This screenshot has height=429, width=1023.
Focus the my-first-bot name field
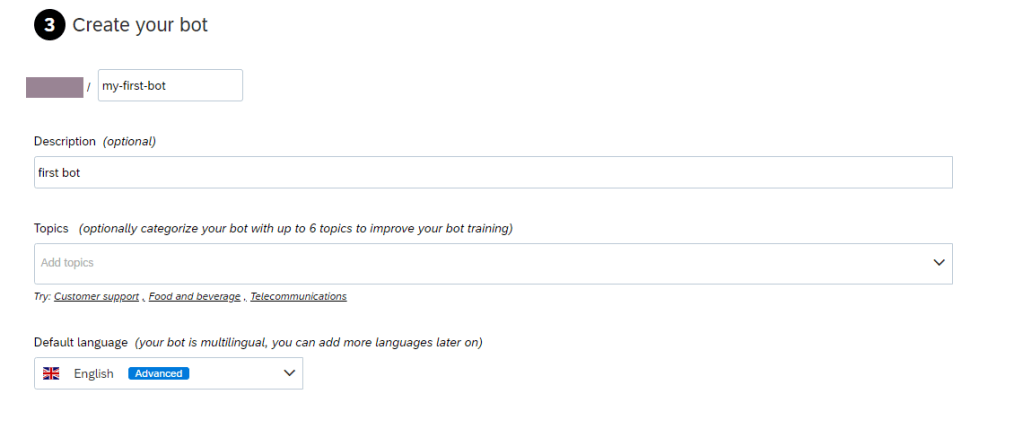point(170,86)
